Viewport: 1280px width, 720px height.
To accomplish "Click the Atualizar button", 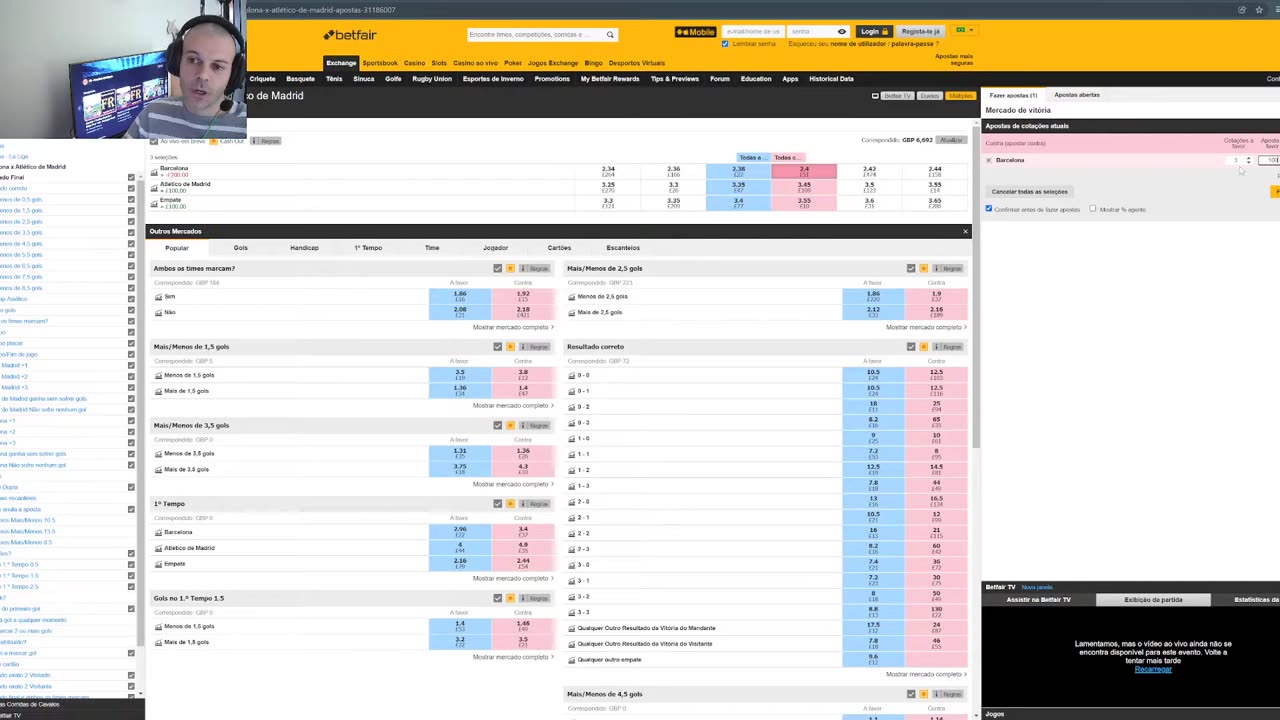I will tap(951, 140).
